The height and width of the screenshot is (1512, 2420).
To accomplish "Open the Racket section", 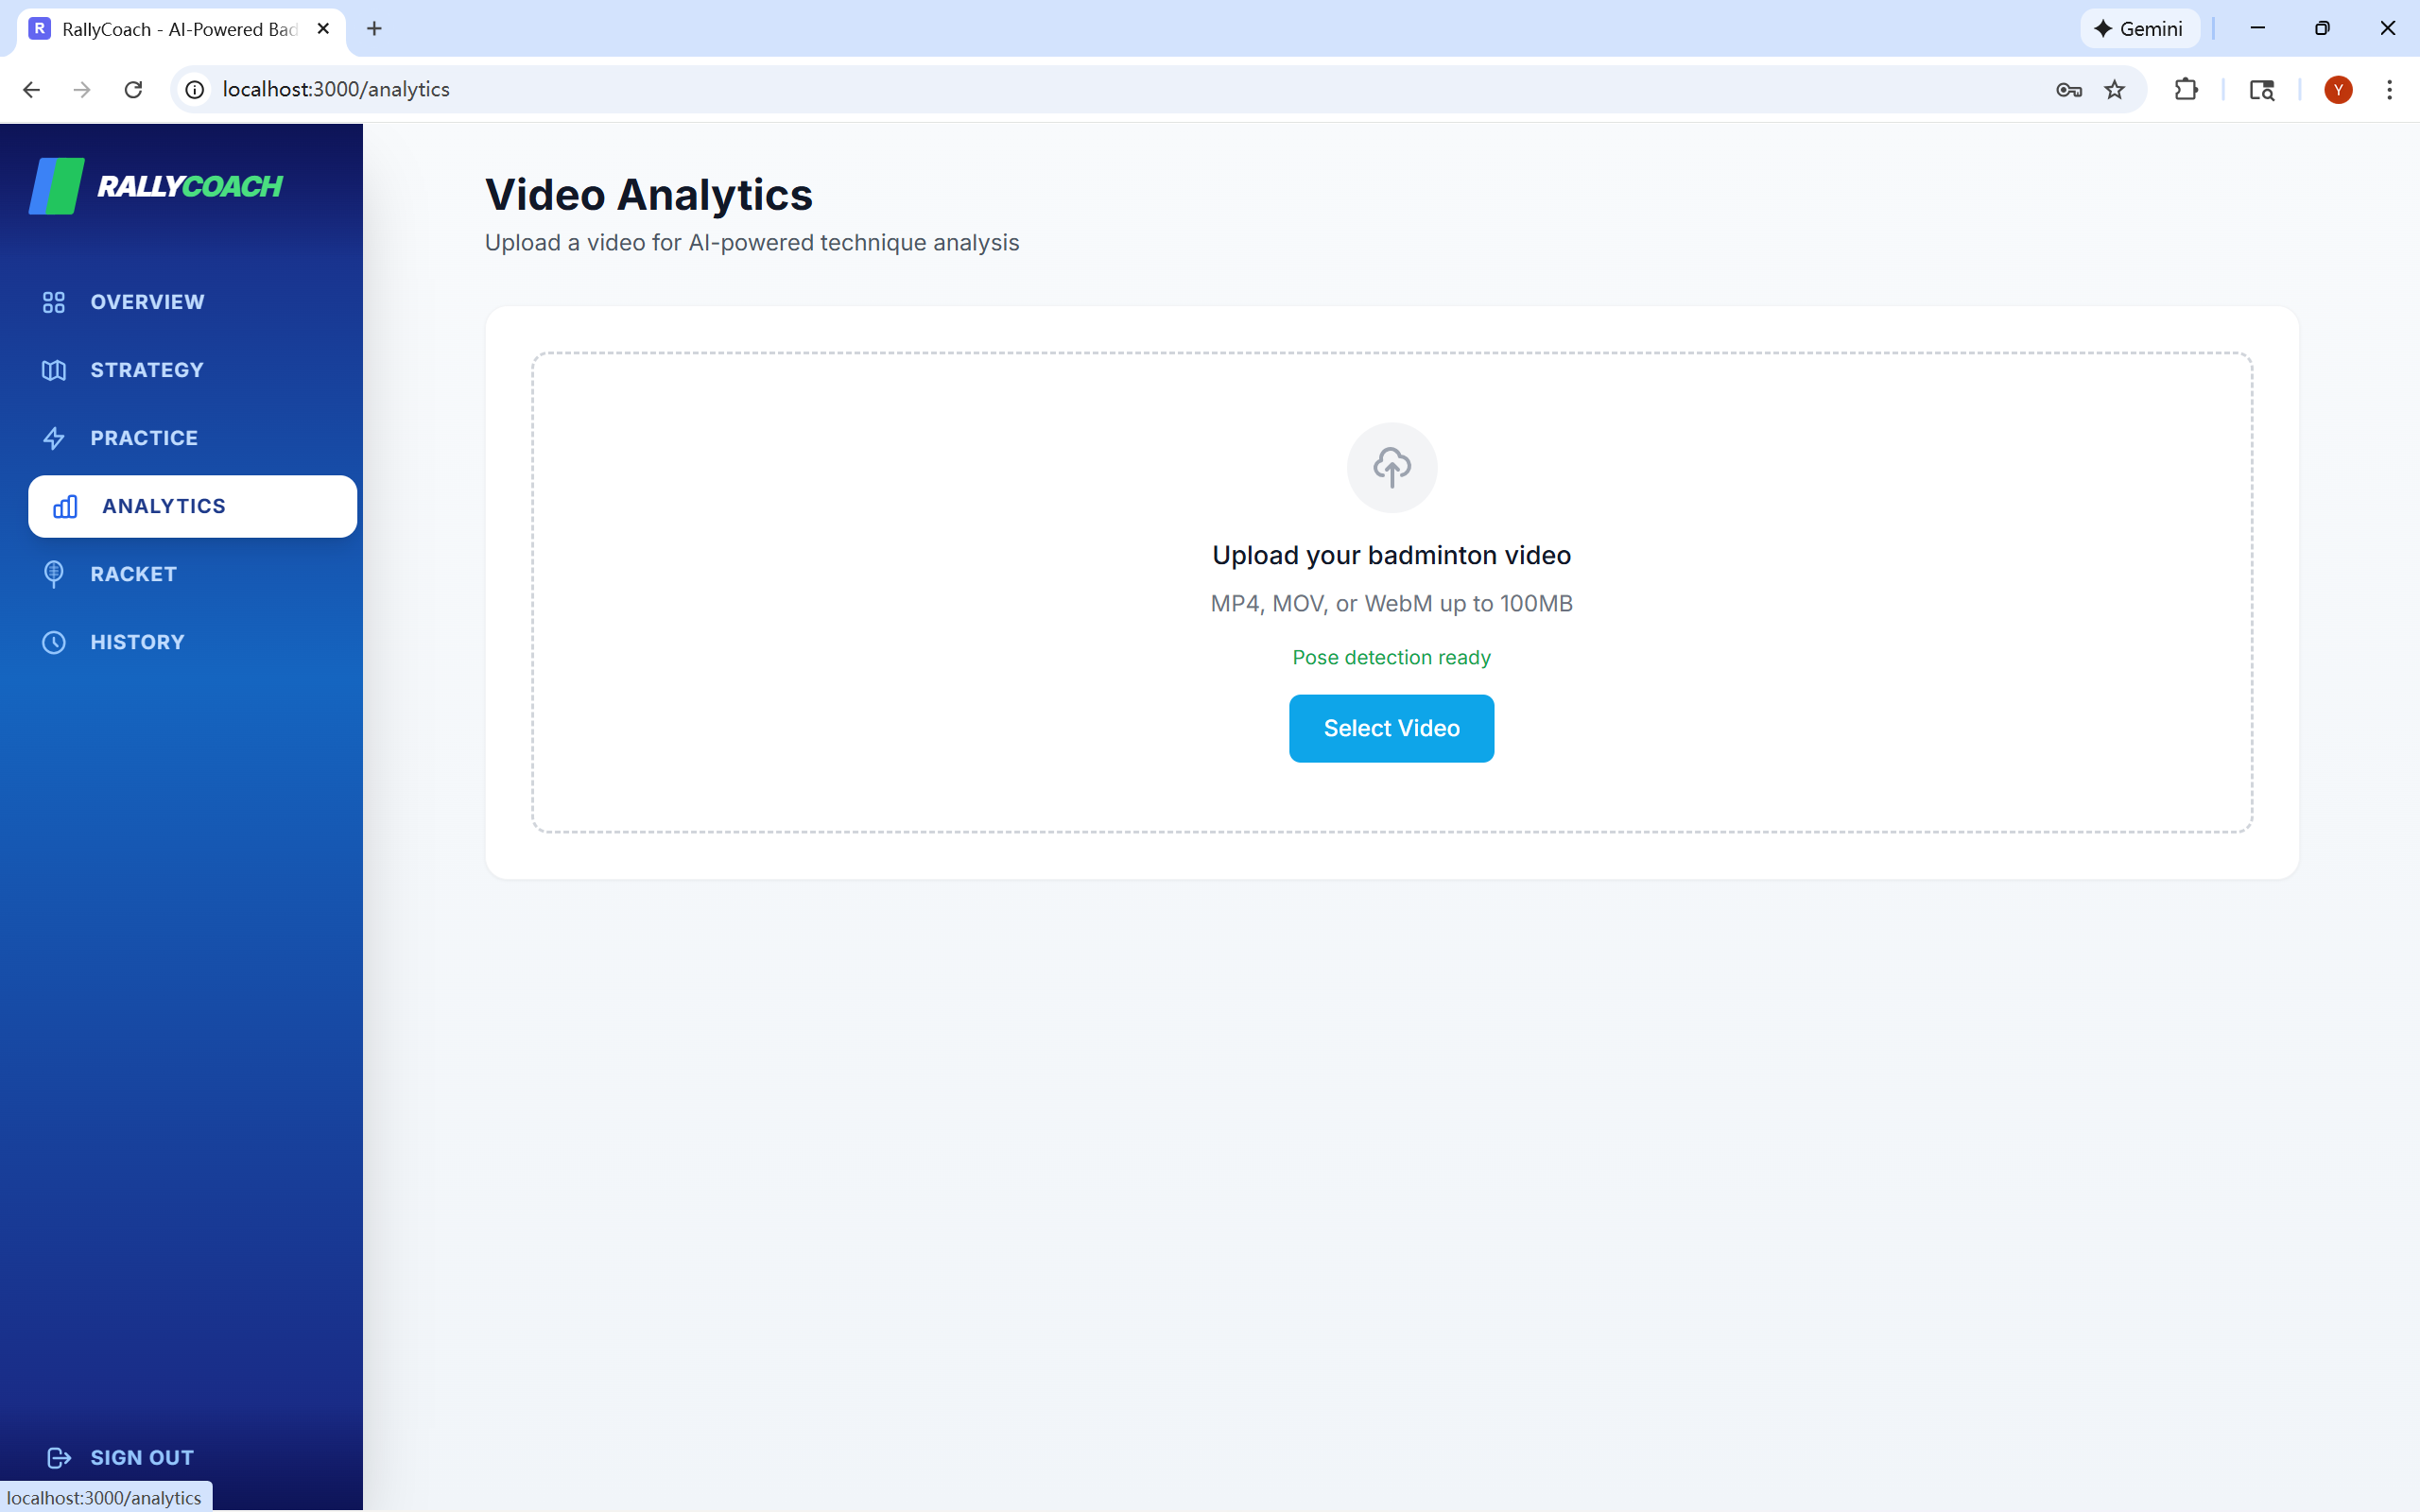I will [133, 574].
